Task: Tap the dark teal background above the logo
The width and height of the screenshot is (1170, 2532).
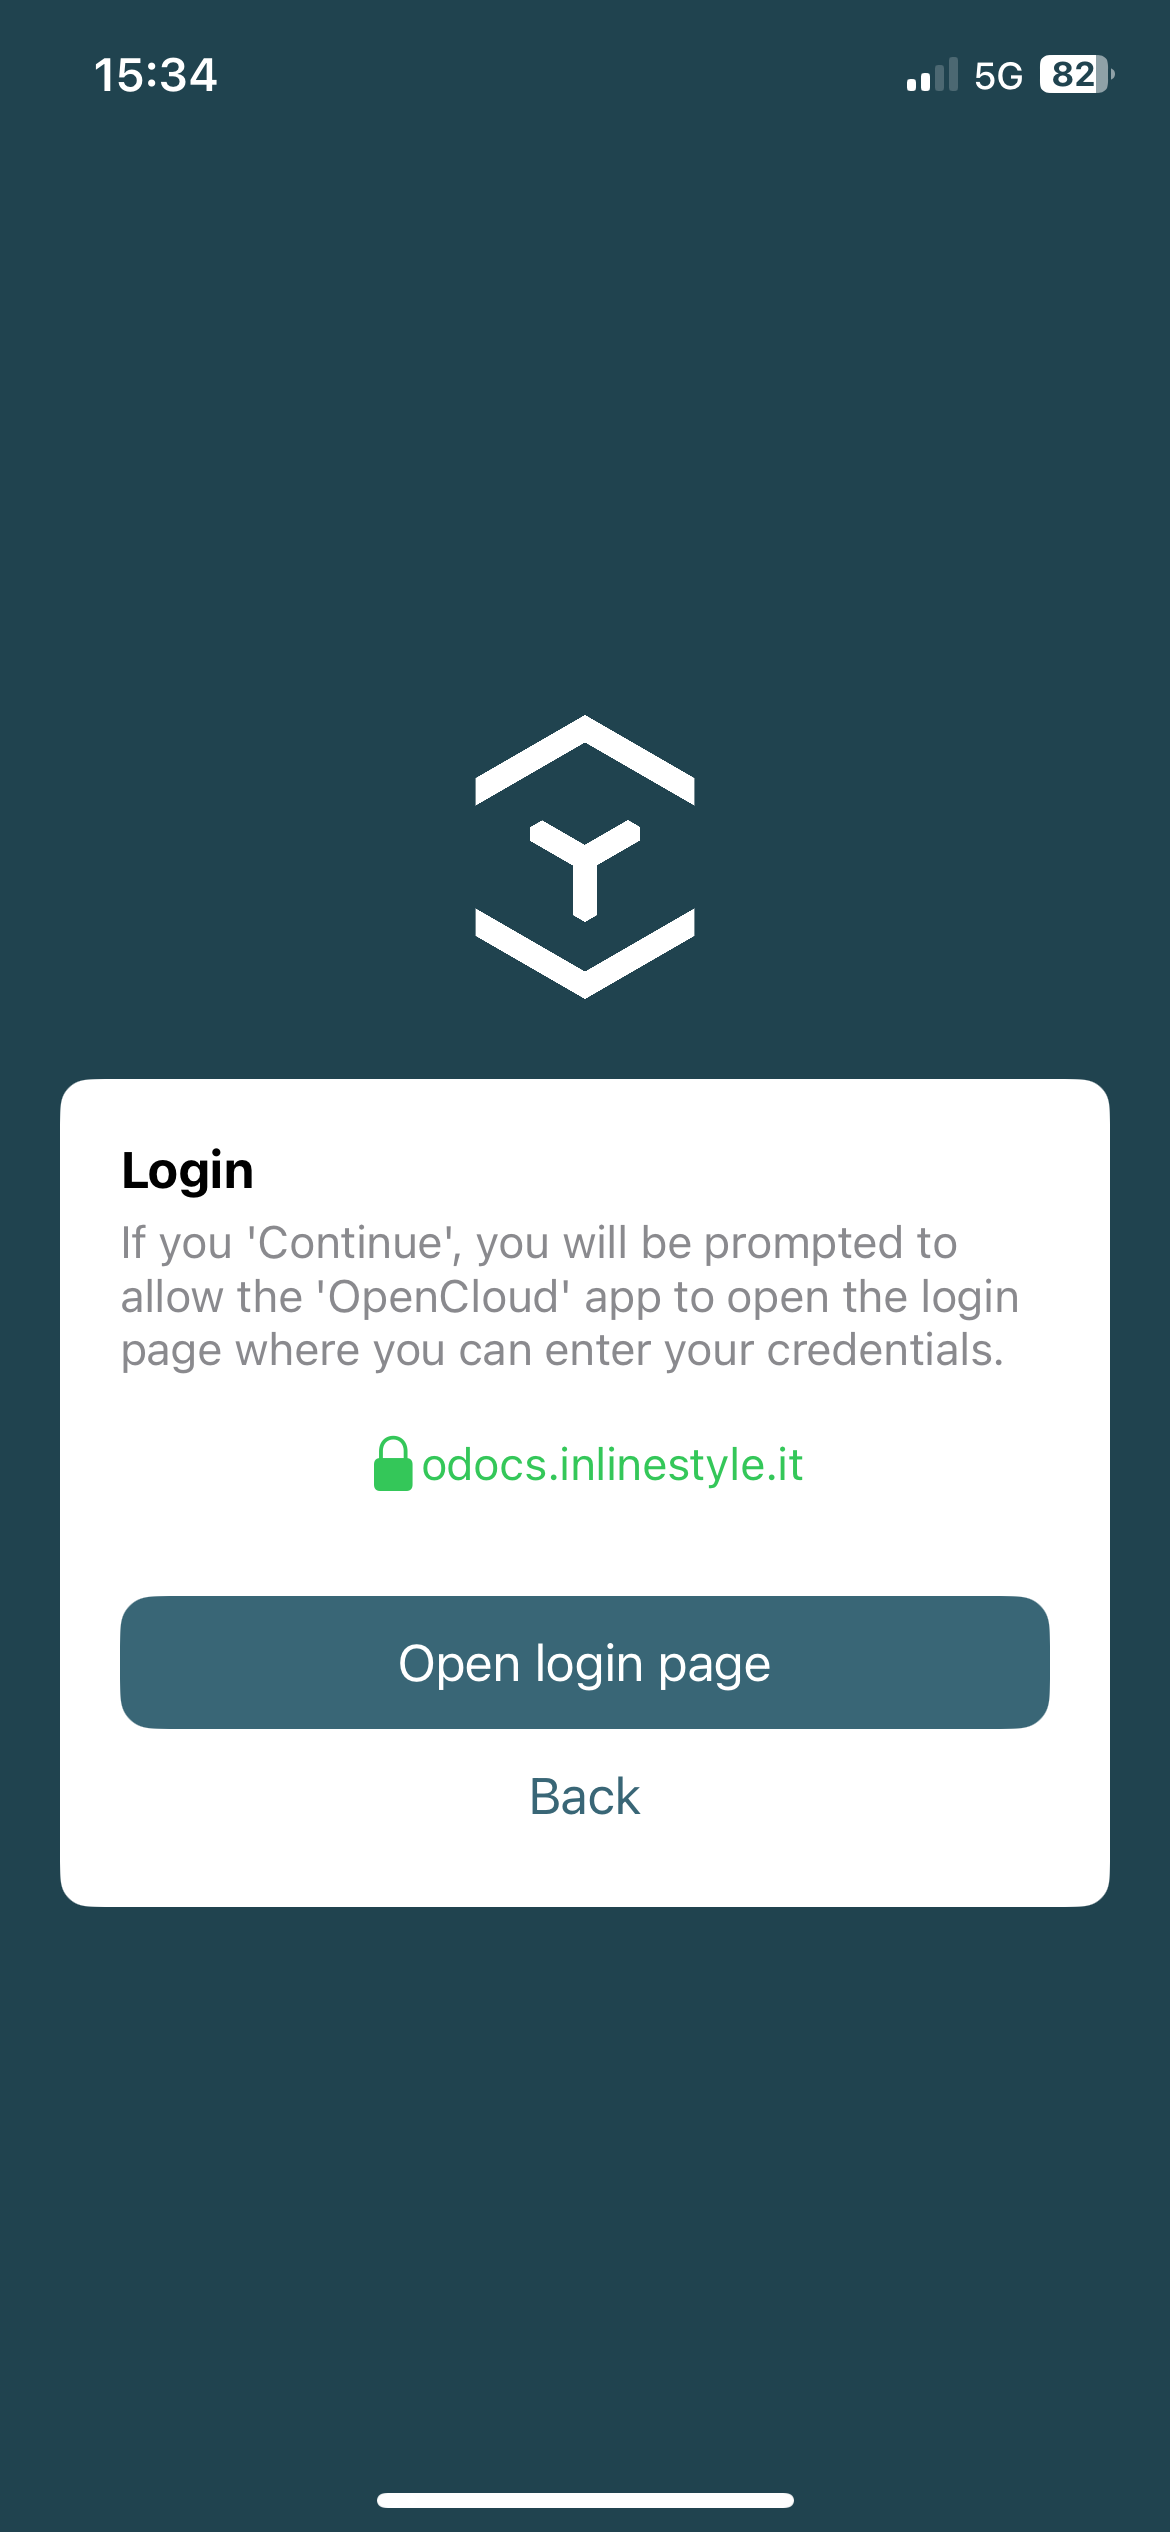Action: click(x=585, y=400)
